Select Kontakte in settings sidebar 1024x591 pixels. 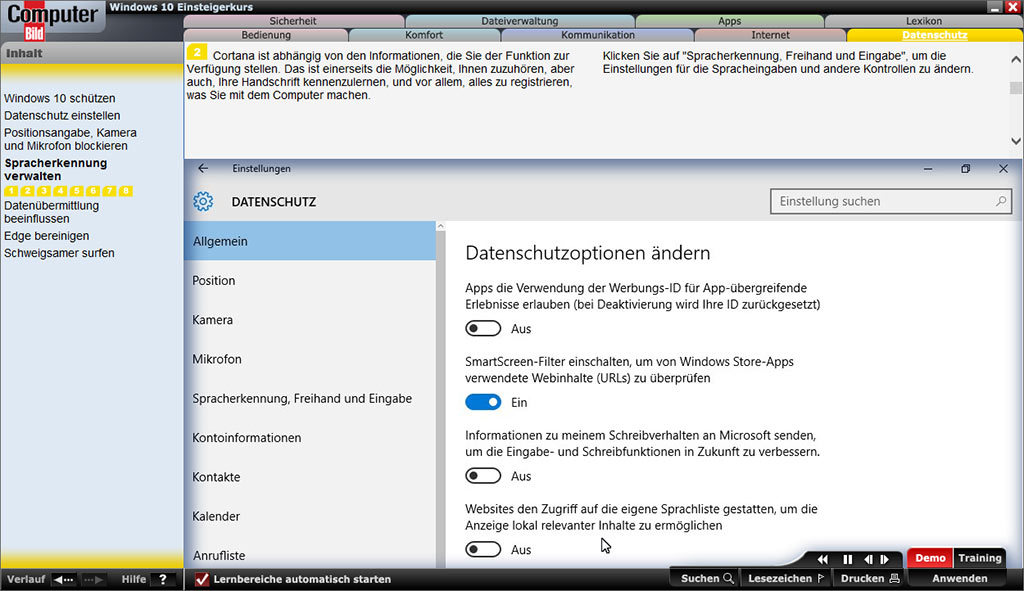point(310,477)
